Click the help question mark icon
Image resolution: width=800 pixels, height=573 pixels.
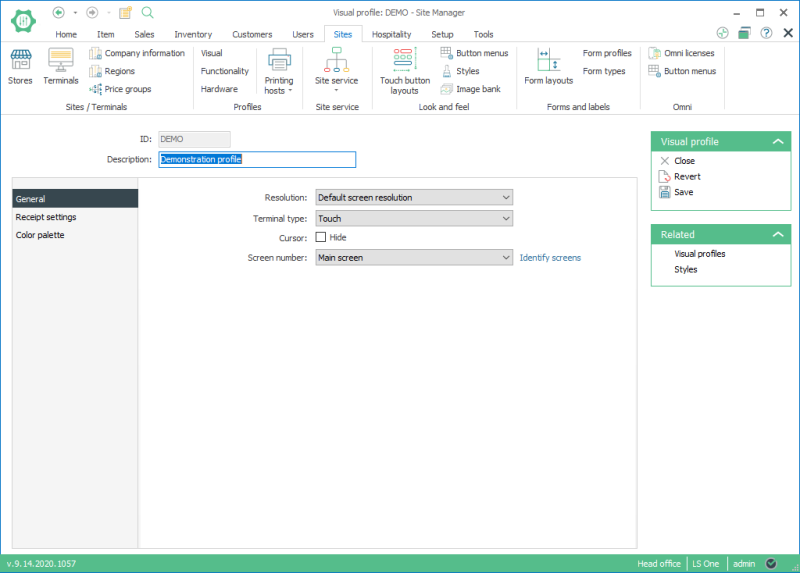tap(766, 33)
